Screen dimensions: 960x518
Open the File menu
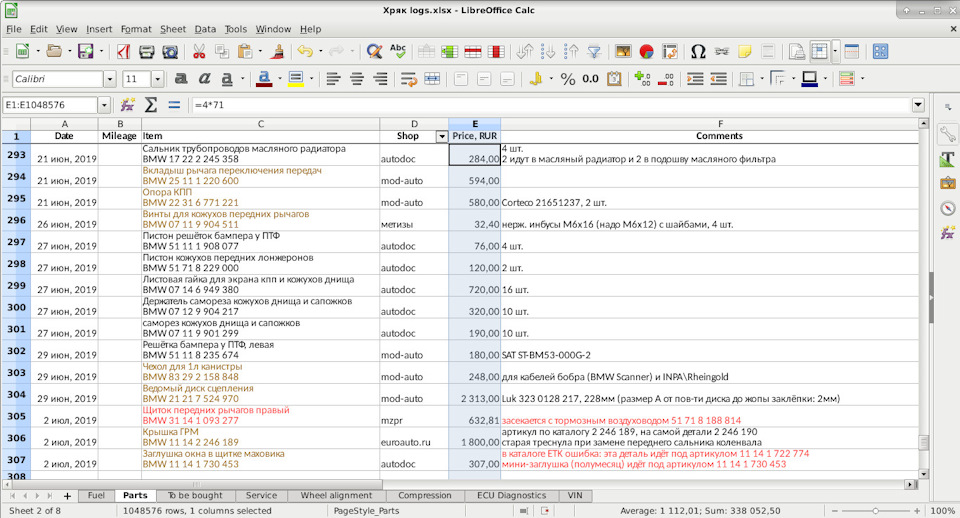pyautogui.click(x=13, y=29)
